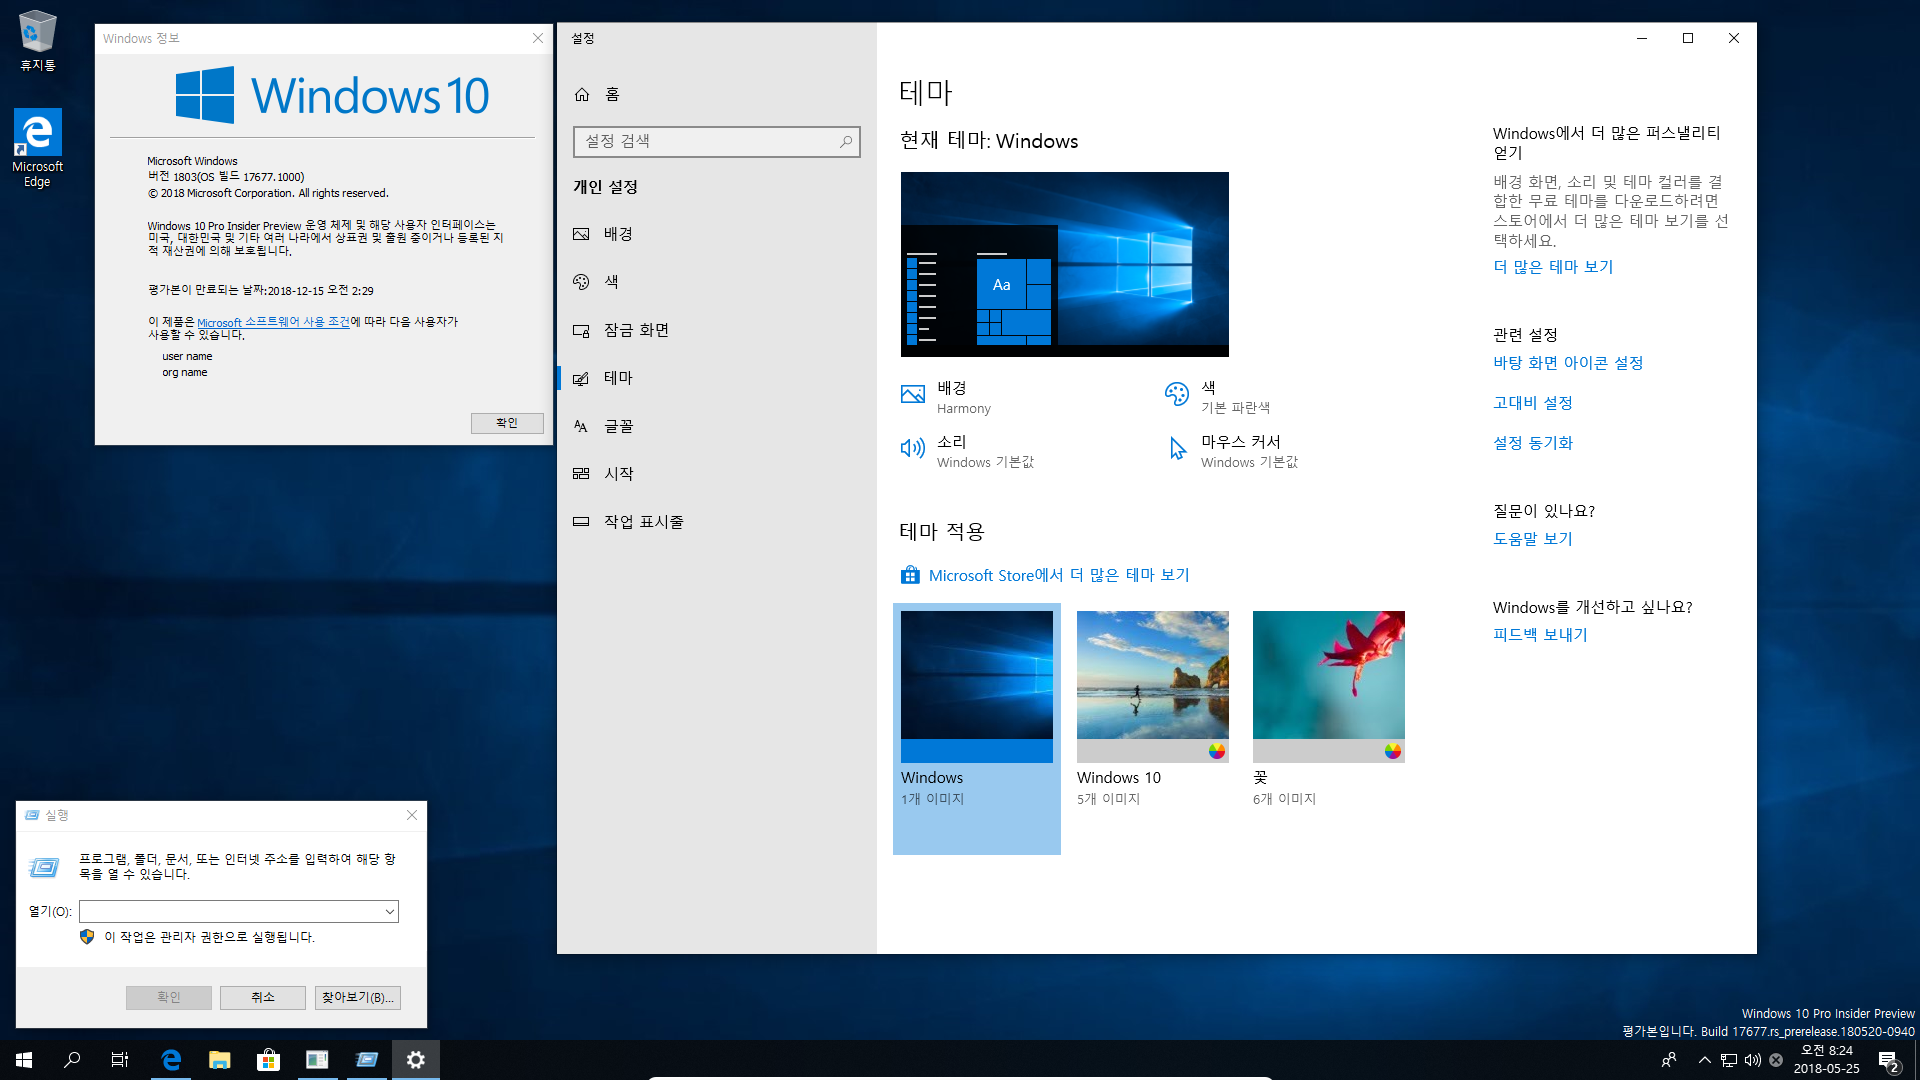Click the 색 palette icon for 기본 파란색
Viewport: 1920px width, 1080px height.
[1177, 394]
